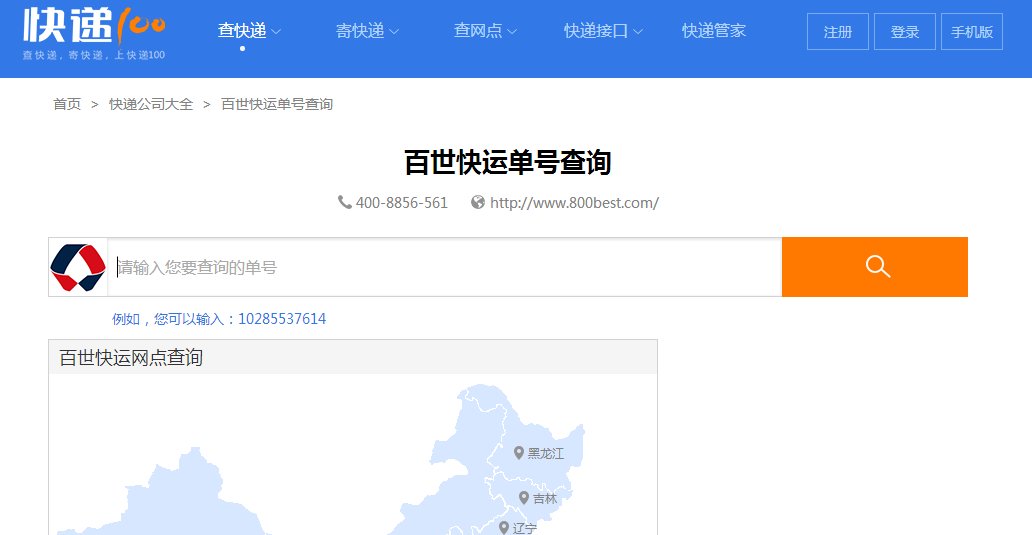Image resolution: width=1032 pixels, height=535 pixels.
Task: Open the http://www.800best.com/ website link
Action: 574,203
